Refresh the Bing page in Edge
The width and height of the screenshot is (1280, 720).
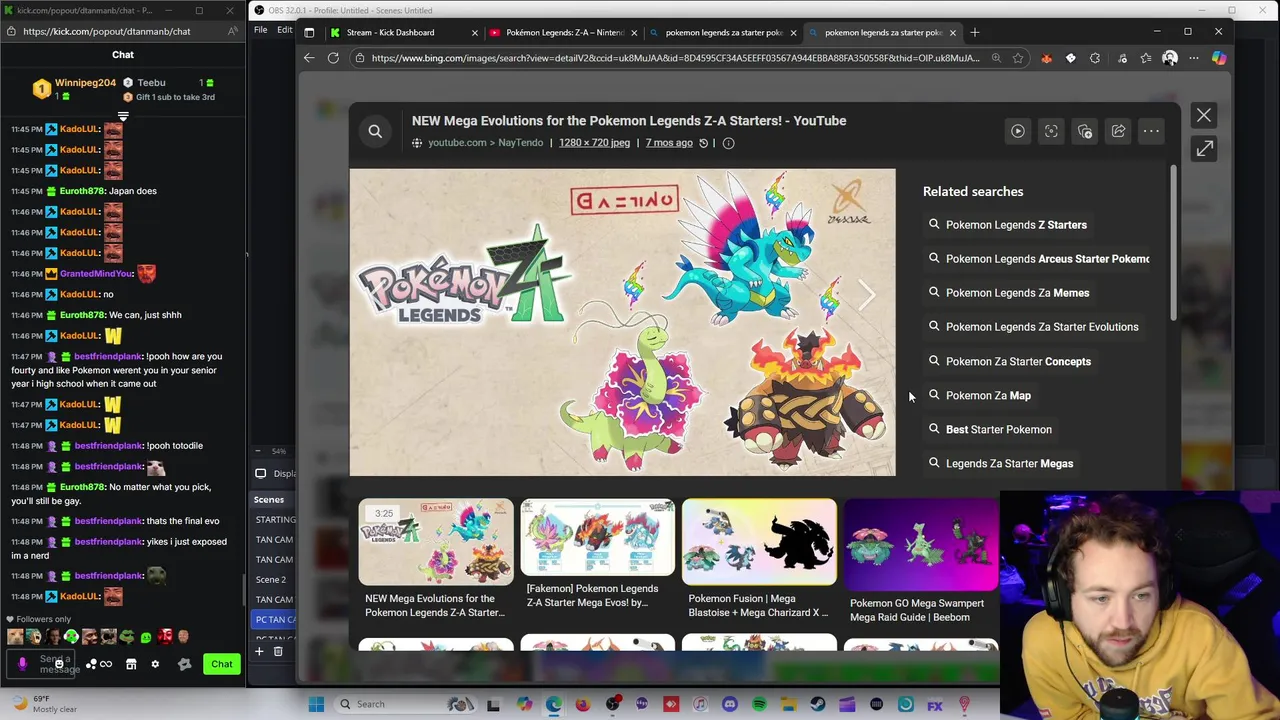coord(333,58)
